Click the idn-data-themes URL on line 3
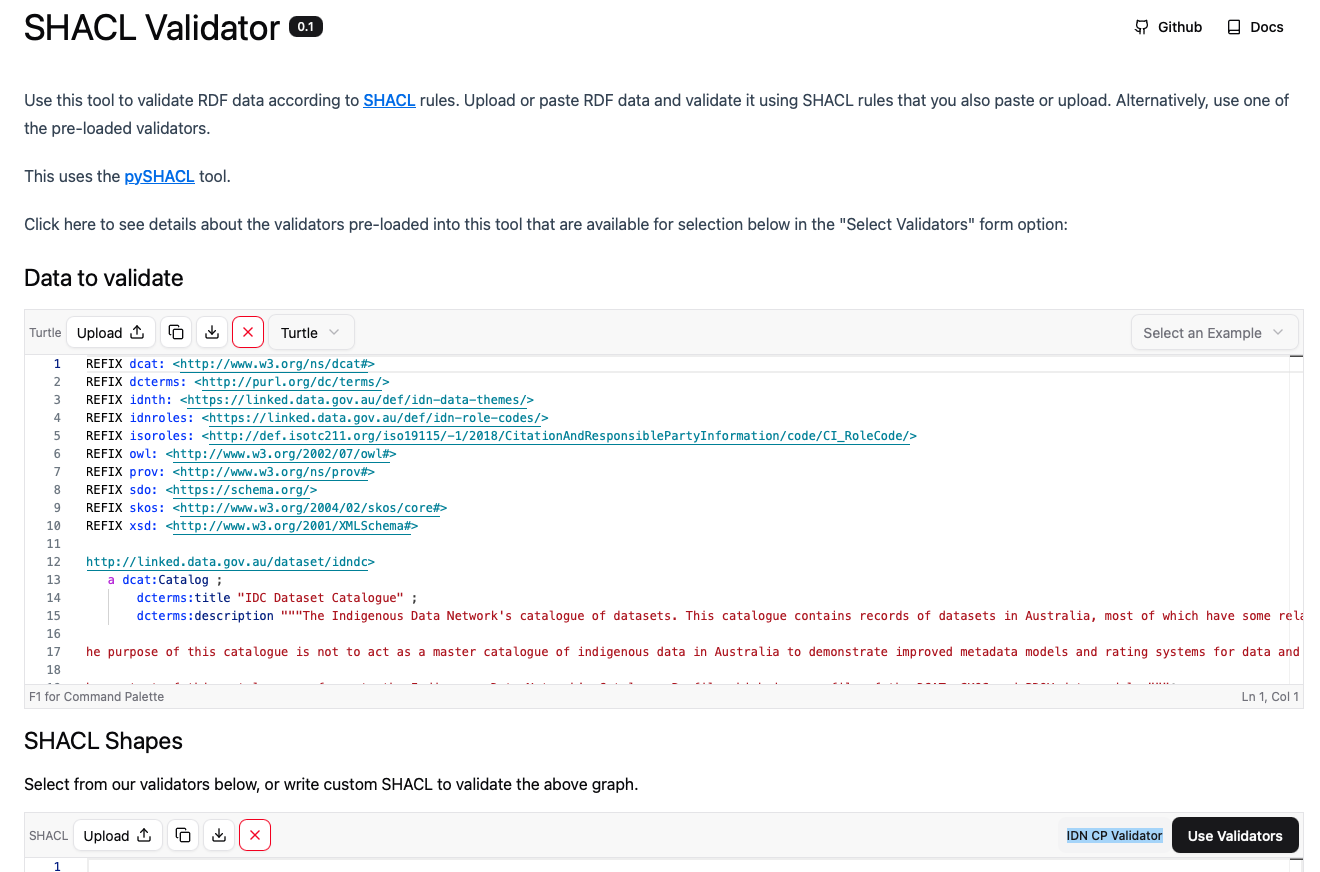 pyautogui.click(x=356, y=400)
